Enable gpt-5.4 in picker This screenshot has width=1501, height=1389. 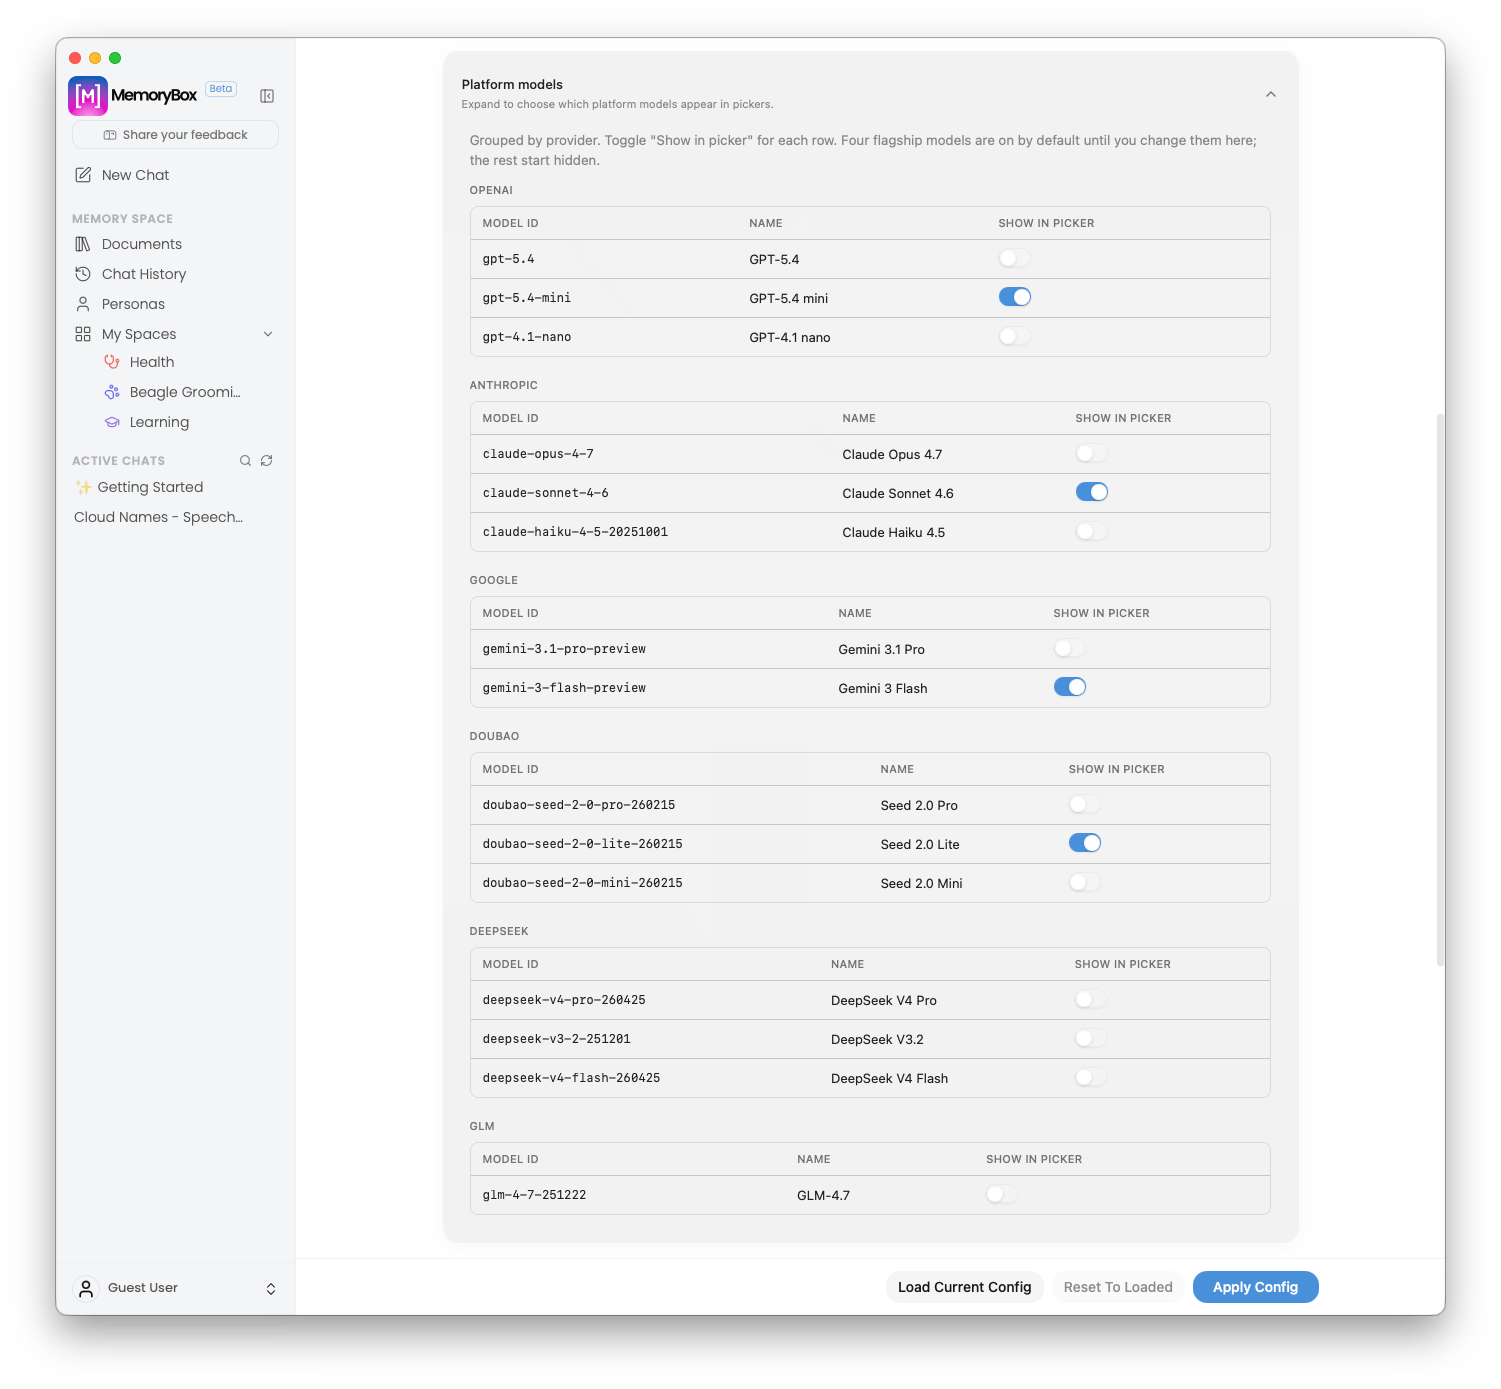coord(1015,259)
